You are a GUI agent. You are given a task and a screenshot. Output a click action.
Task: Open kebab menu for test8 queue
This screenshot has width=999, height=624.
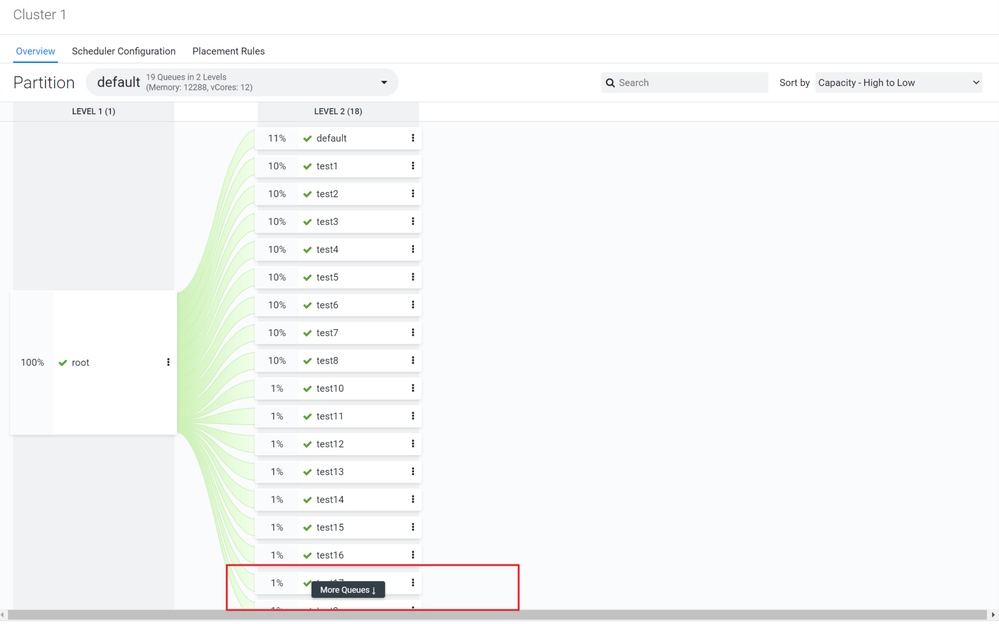[x=413, y=360]
